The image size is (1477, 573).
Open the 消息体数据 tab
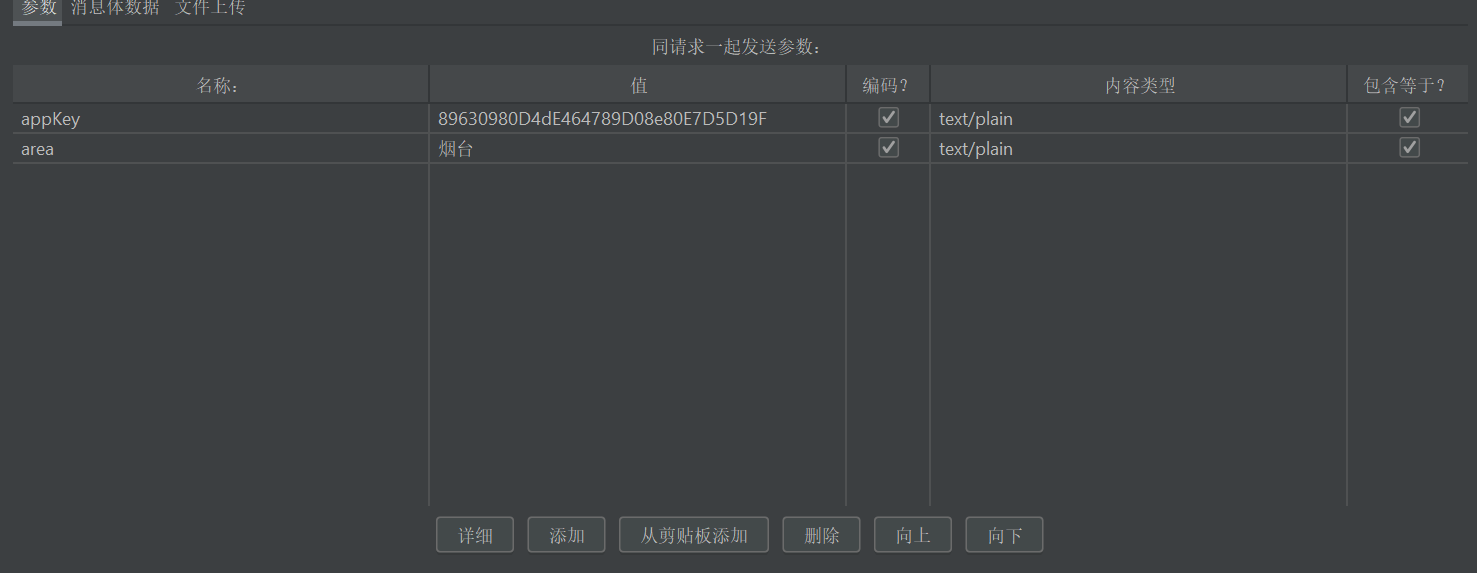(x=115, y=9)
